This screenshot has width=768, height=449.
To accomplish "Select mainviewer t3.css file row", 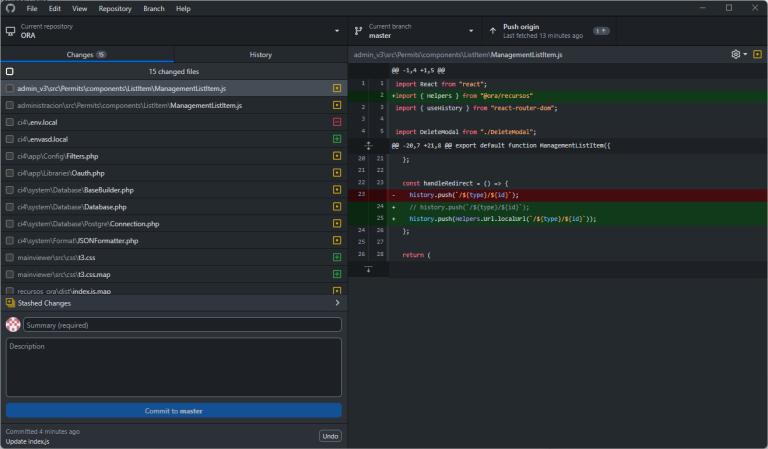I will [x=174, y=258].
